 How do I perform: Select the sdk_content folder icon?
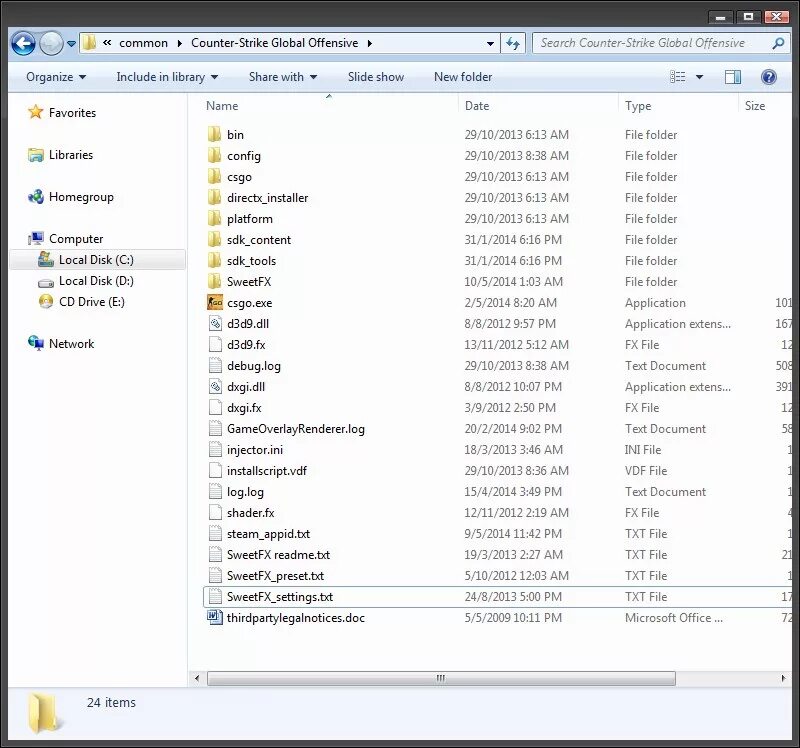pos(214,239)
